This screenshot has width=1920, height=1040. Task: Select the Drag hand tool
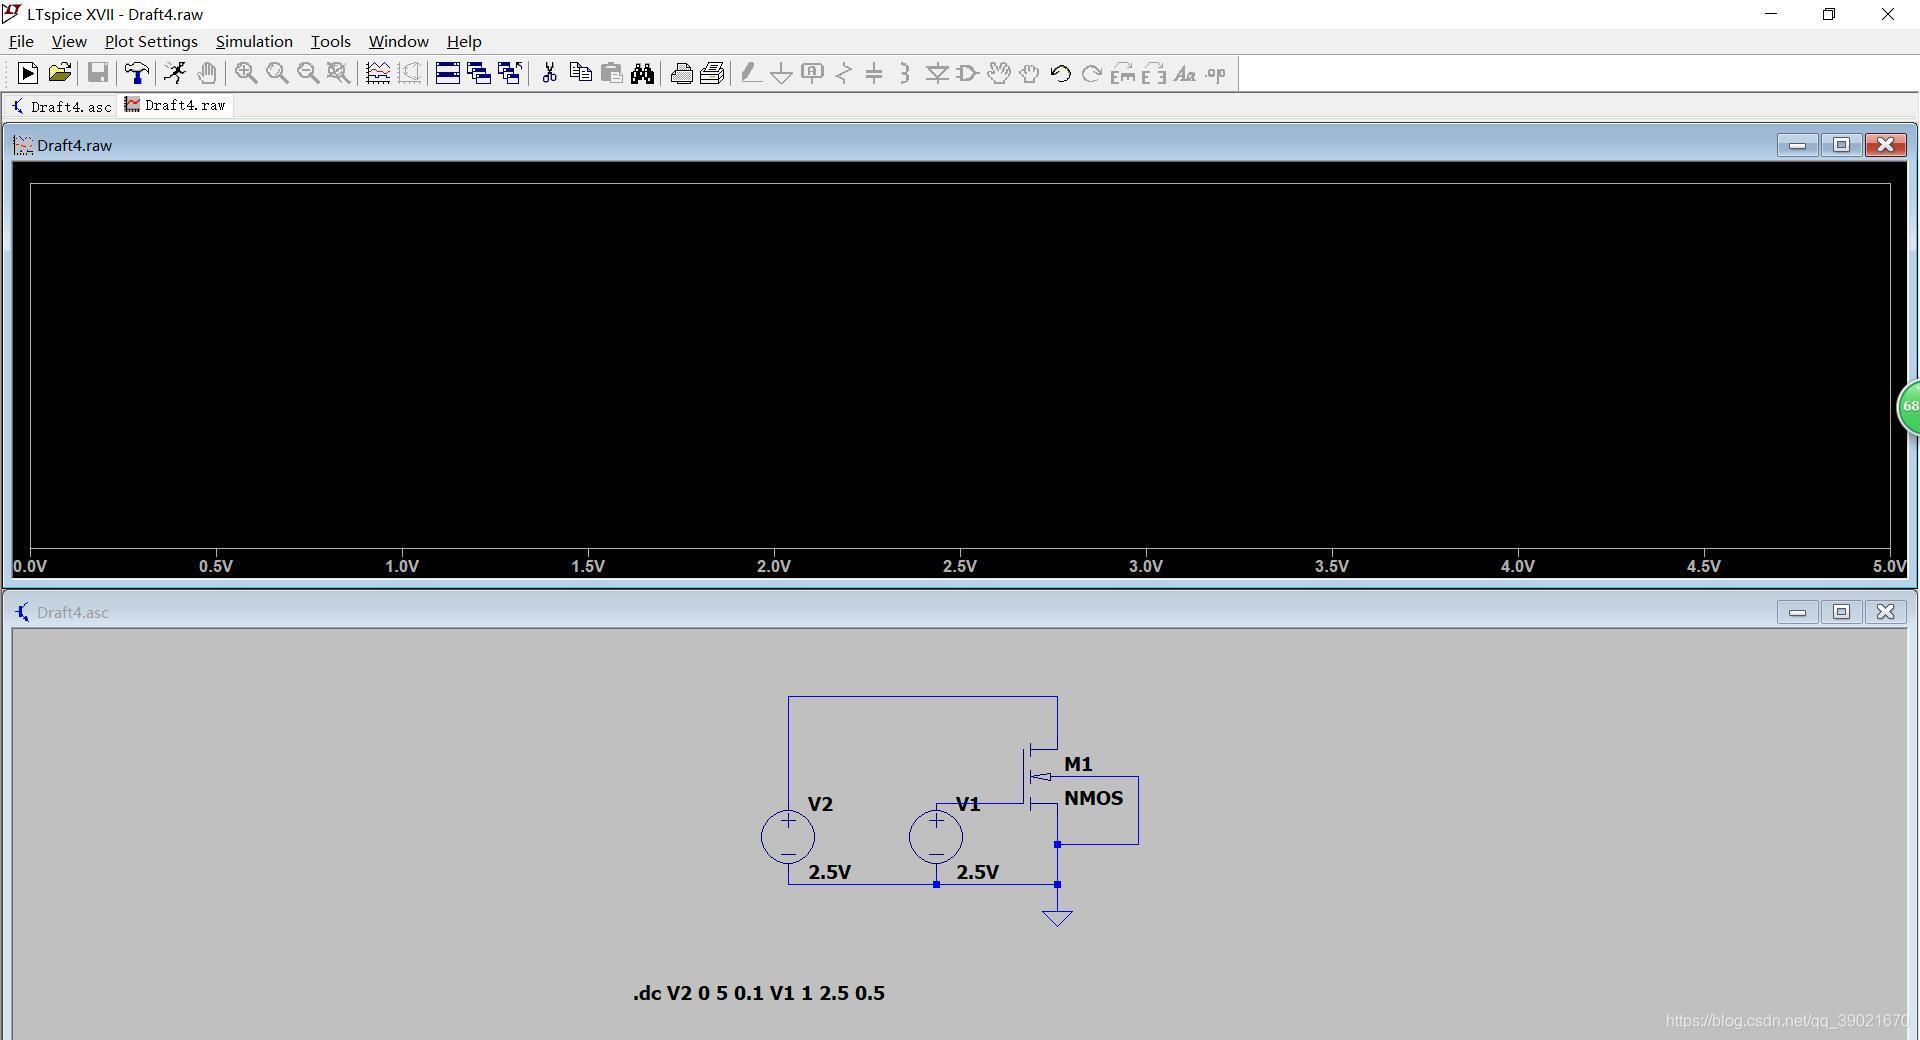(1029, 73)
